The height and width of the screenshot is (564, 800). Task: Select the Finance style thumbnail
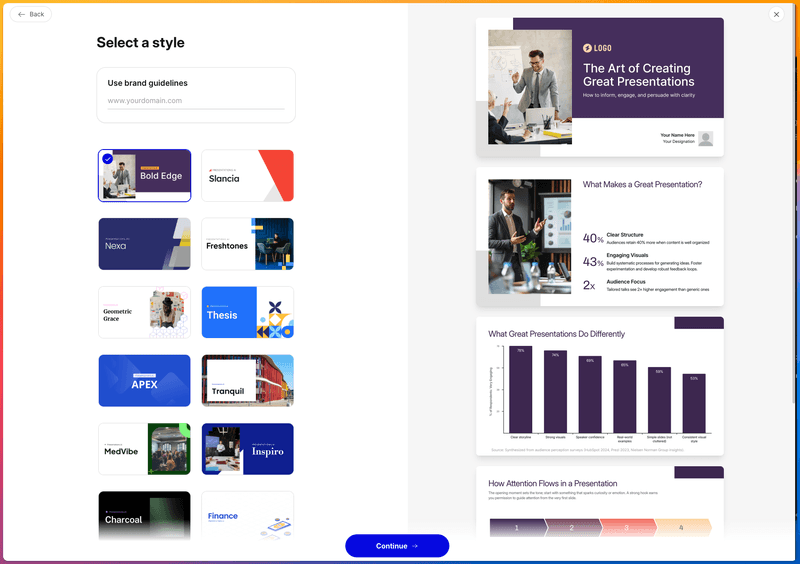click(x=247, y=516)
